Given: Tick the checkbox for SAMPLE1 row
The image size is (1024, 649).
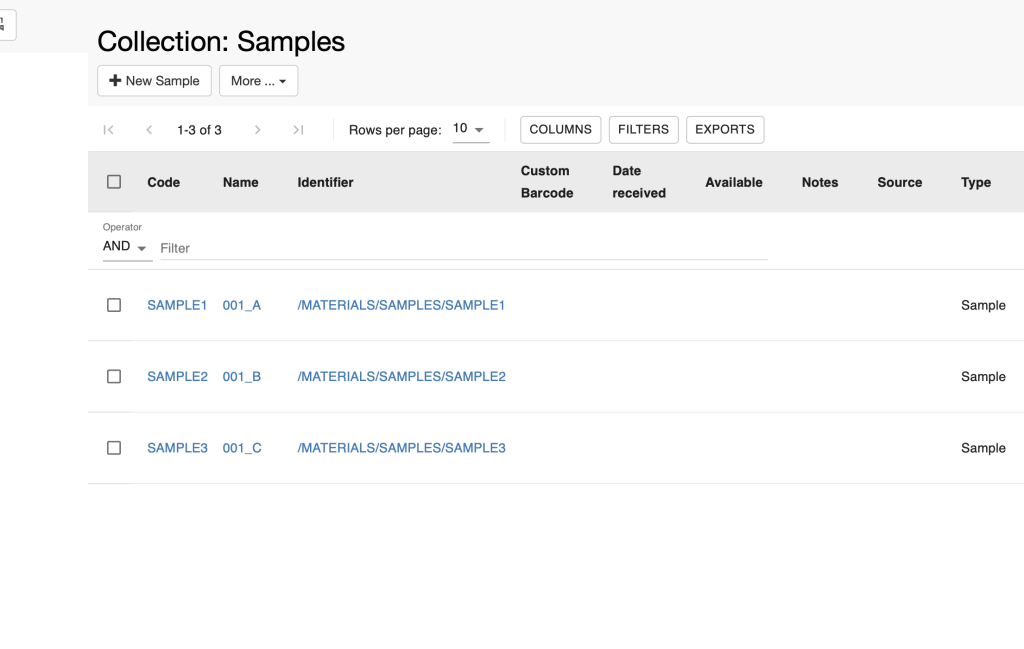Looking at the screenshot, I should [x=114, y=305].
